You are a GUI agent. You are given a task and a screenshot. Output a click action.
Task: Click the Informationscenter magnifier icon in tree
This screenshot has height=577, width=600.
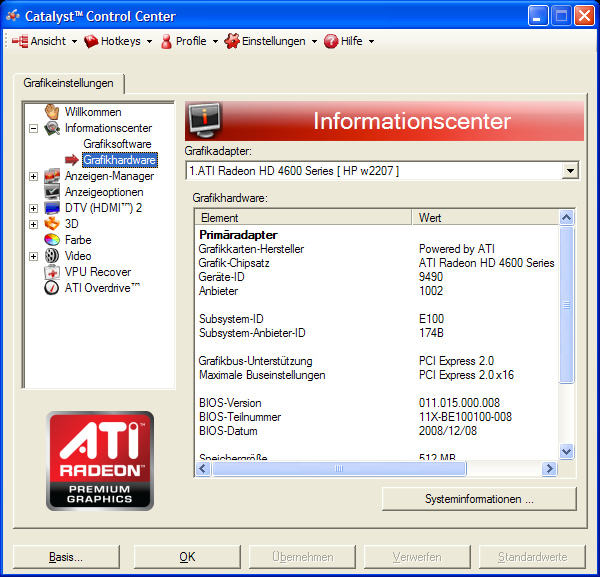52,128
